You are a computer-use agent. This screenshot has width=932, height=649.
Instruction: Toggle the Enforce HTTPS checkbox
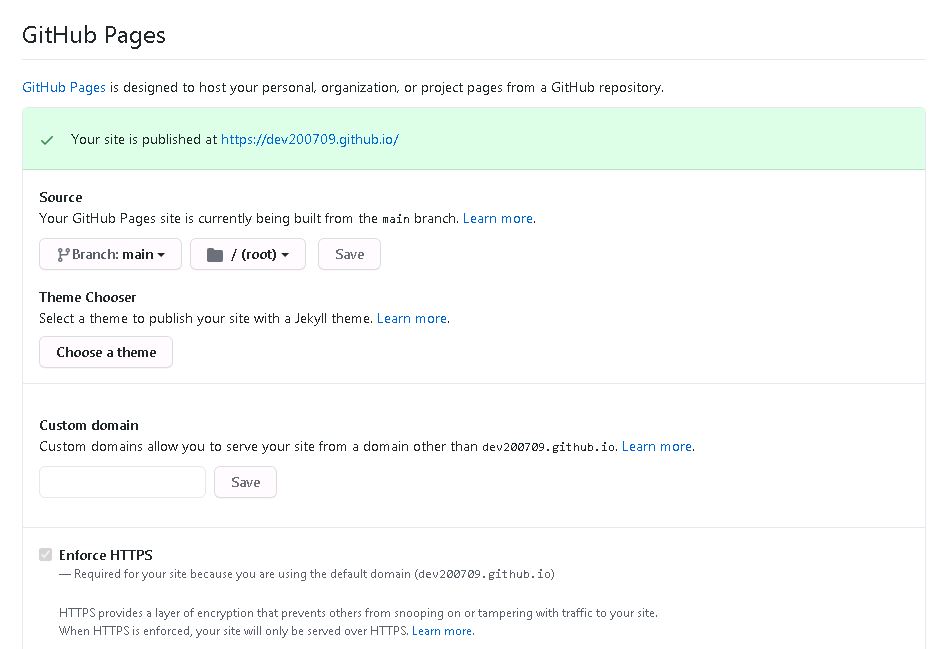click(x=46, y=555)
